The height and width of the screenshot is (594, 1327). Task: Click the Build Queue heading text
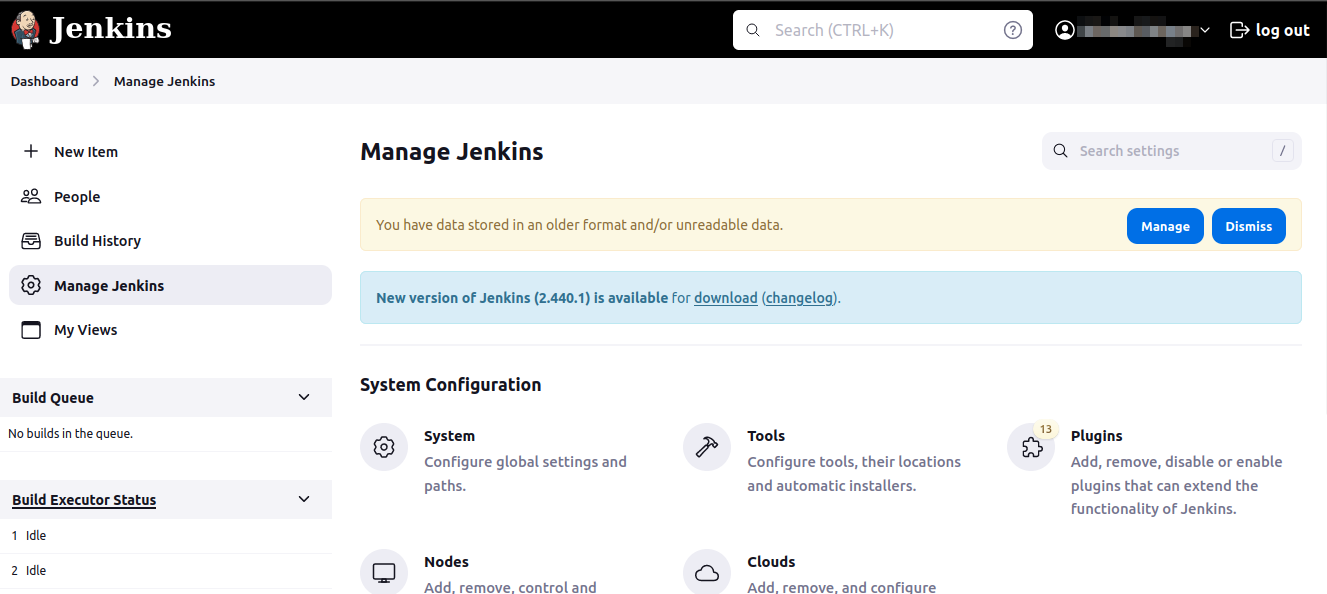pos(53,398)
